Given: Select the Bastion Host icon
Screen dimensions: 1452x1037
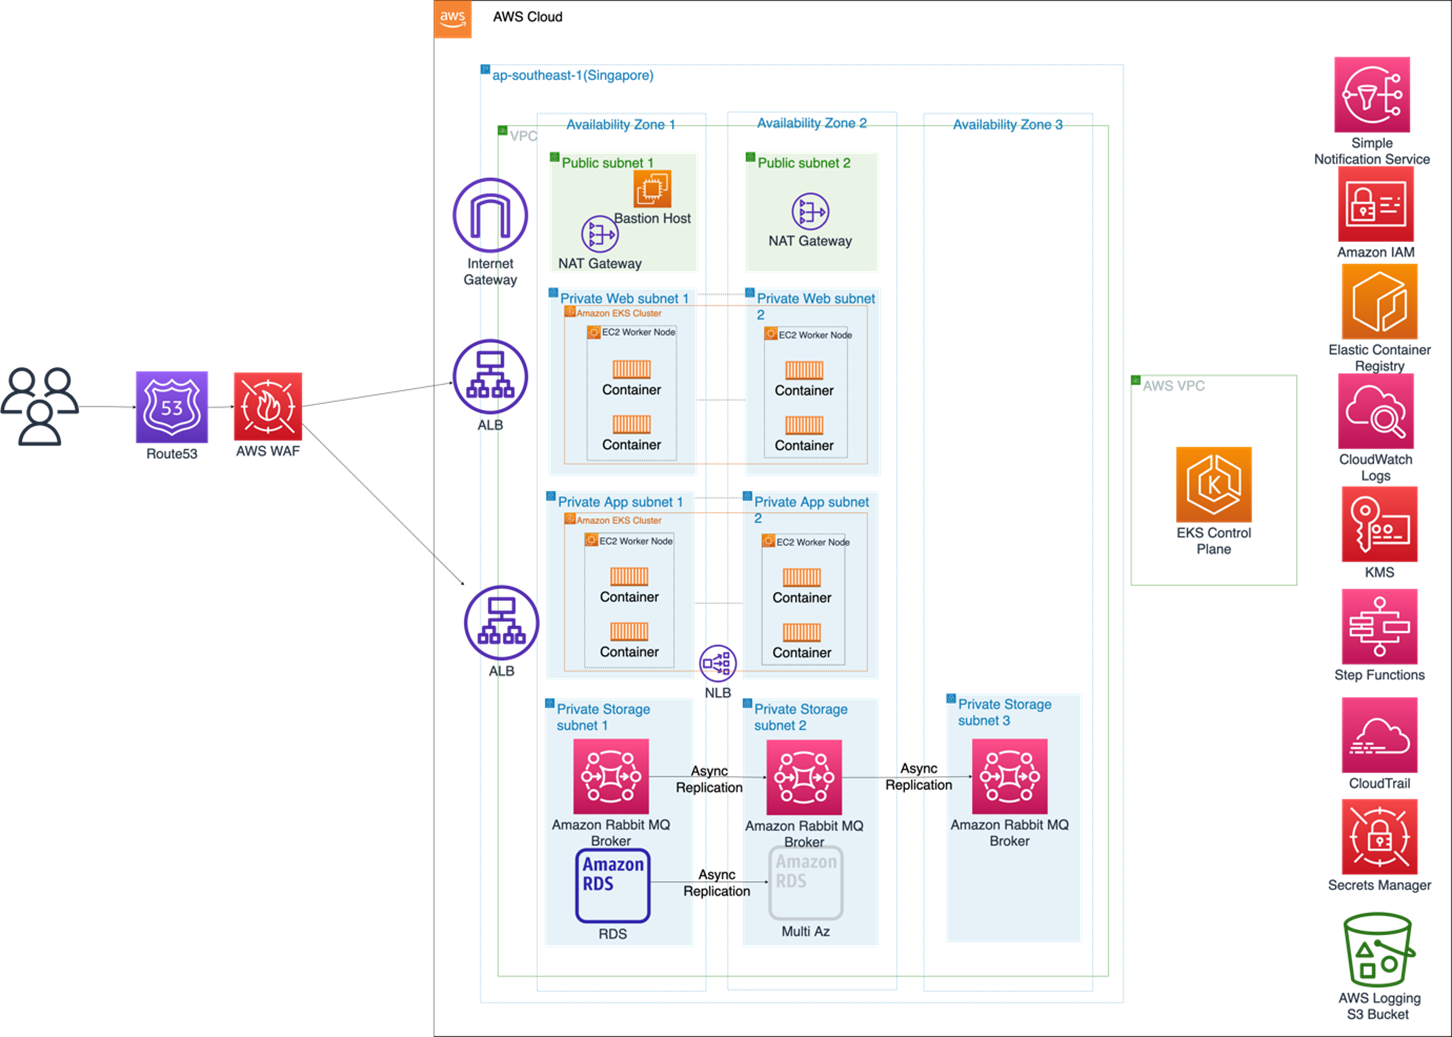Looking at the screenshot, I should pos(652,189).
